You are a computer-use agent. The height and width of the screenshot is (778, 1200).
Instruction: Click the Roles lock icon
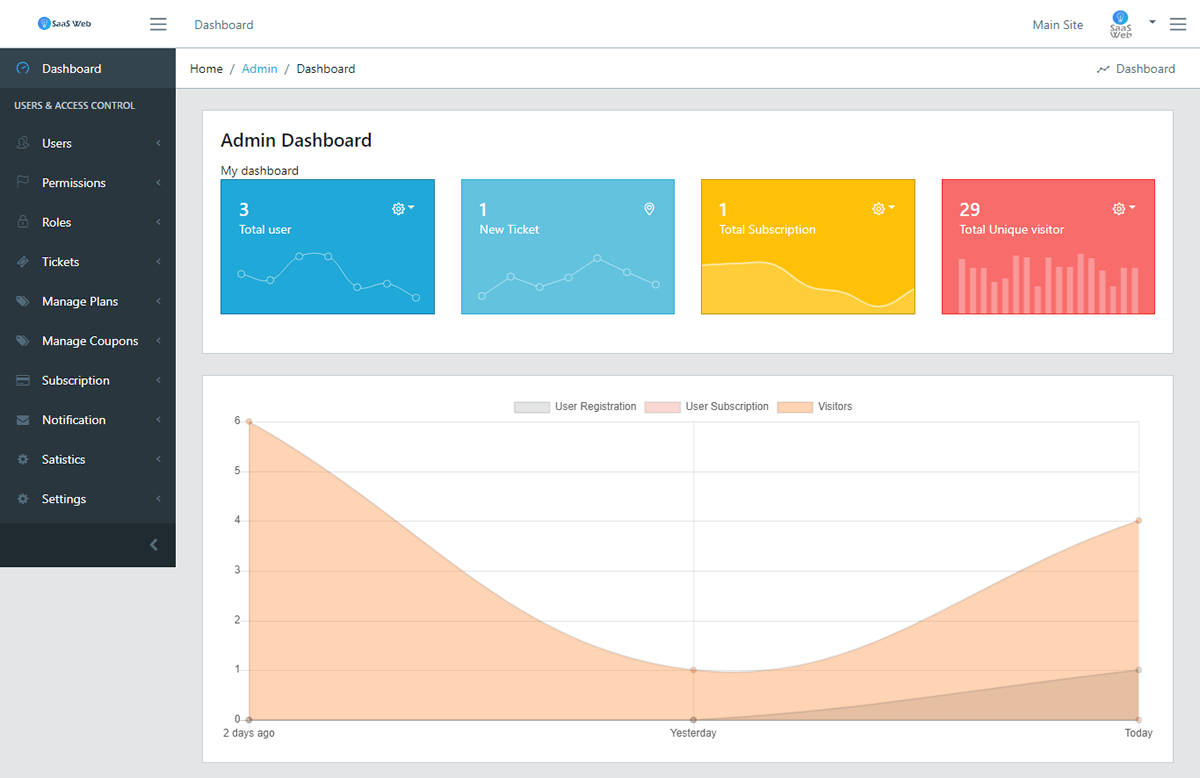(x=23, y=222)
